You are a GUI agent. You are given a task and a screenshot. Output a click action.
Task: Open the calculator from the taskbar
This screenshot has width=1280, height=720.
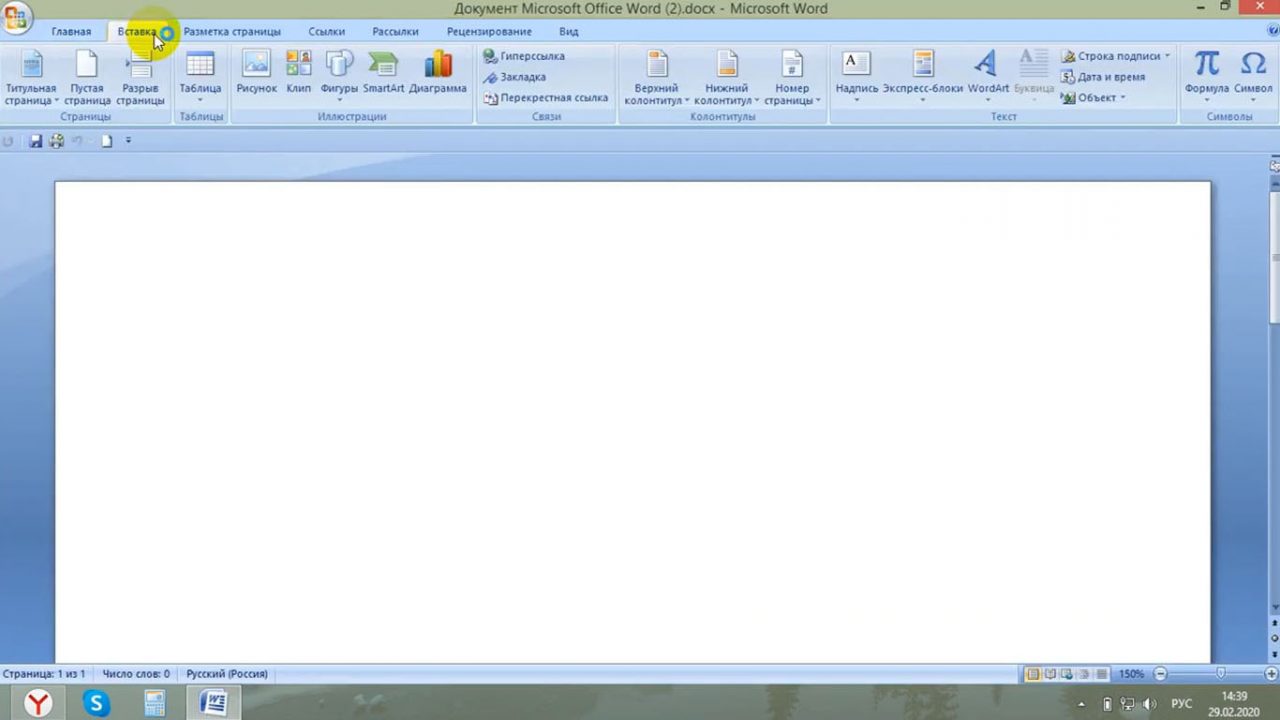pyautogui.click(x=154, y=703)
